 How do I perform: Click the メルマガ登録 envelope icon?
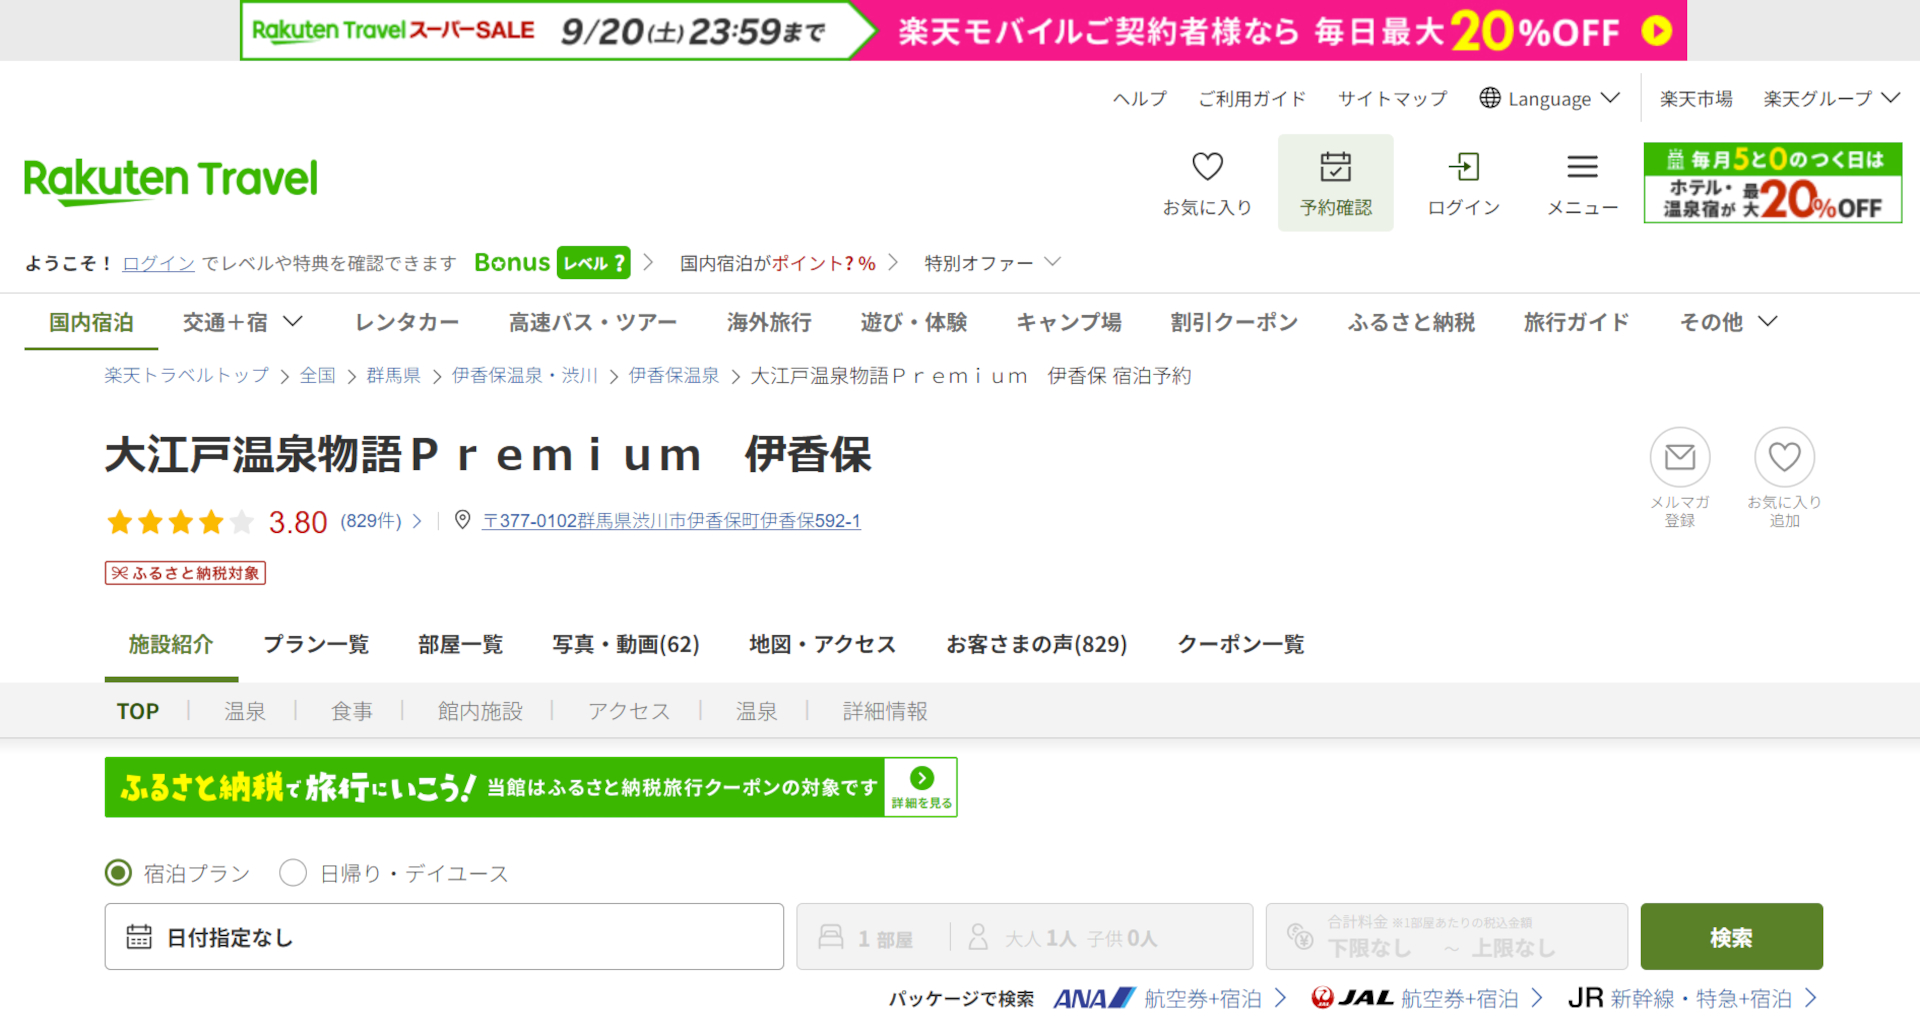point(1680,458)
